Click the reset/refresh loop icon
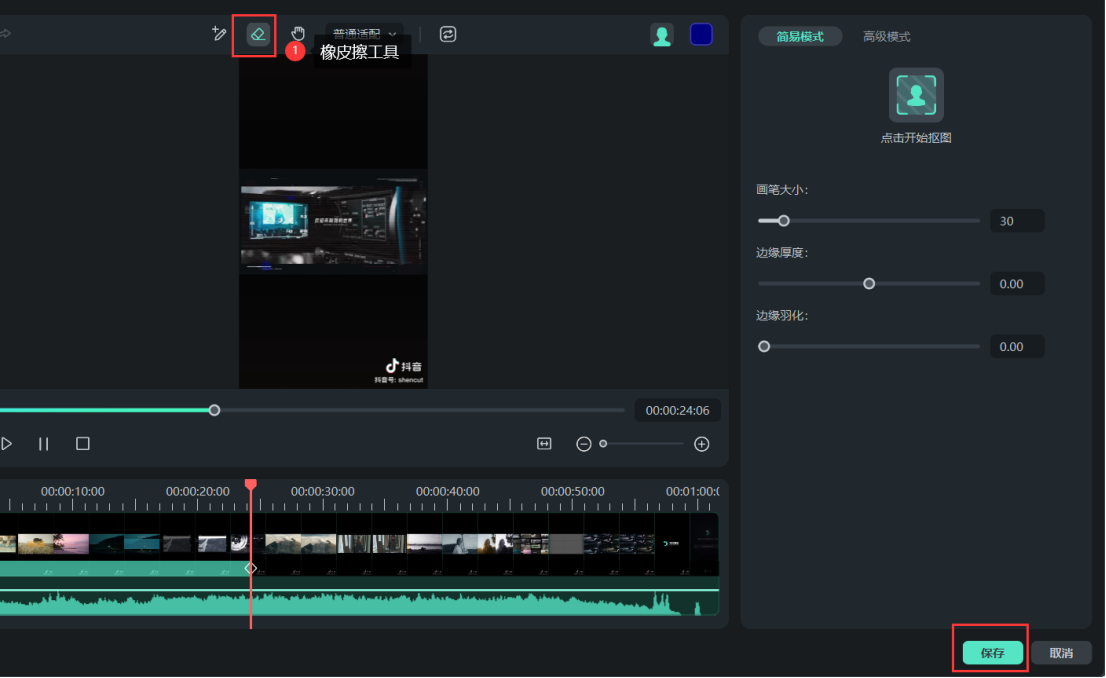This screenshot has height=678, width=1106. click(448, 34)
